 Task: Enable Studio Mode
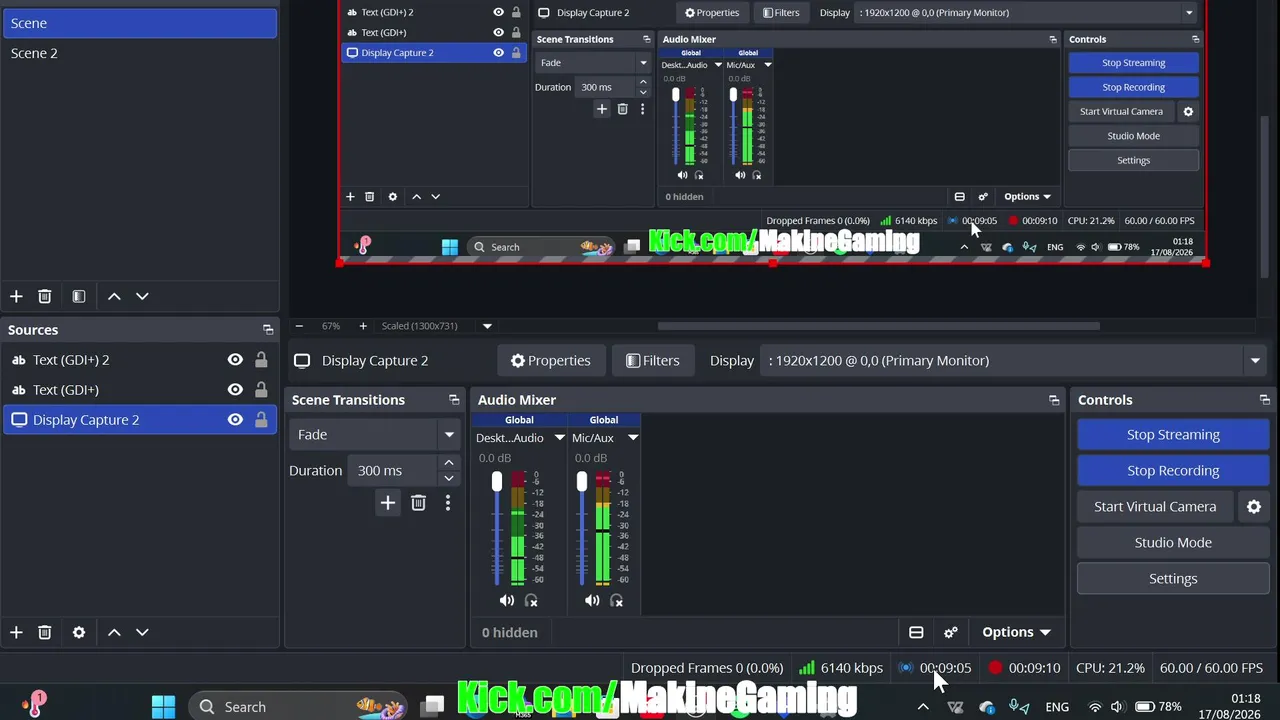pos(1173,543)
